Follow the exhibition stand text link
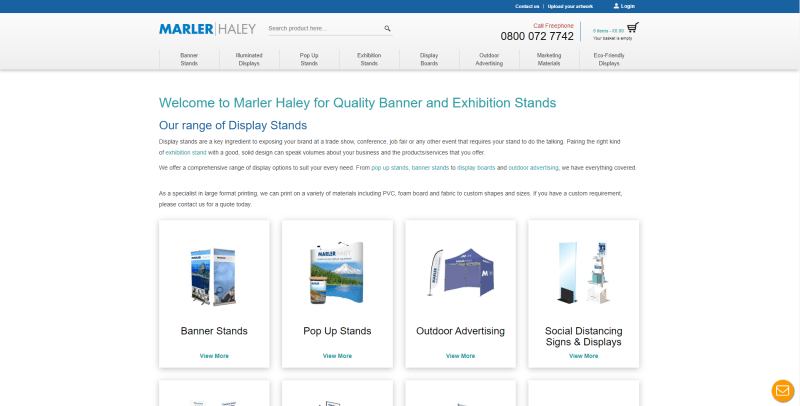The height and width of the screenshot is (406, 800). click(x=186, y=153)
